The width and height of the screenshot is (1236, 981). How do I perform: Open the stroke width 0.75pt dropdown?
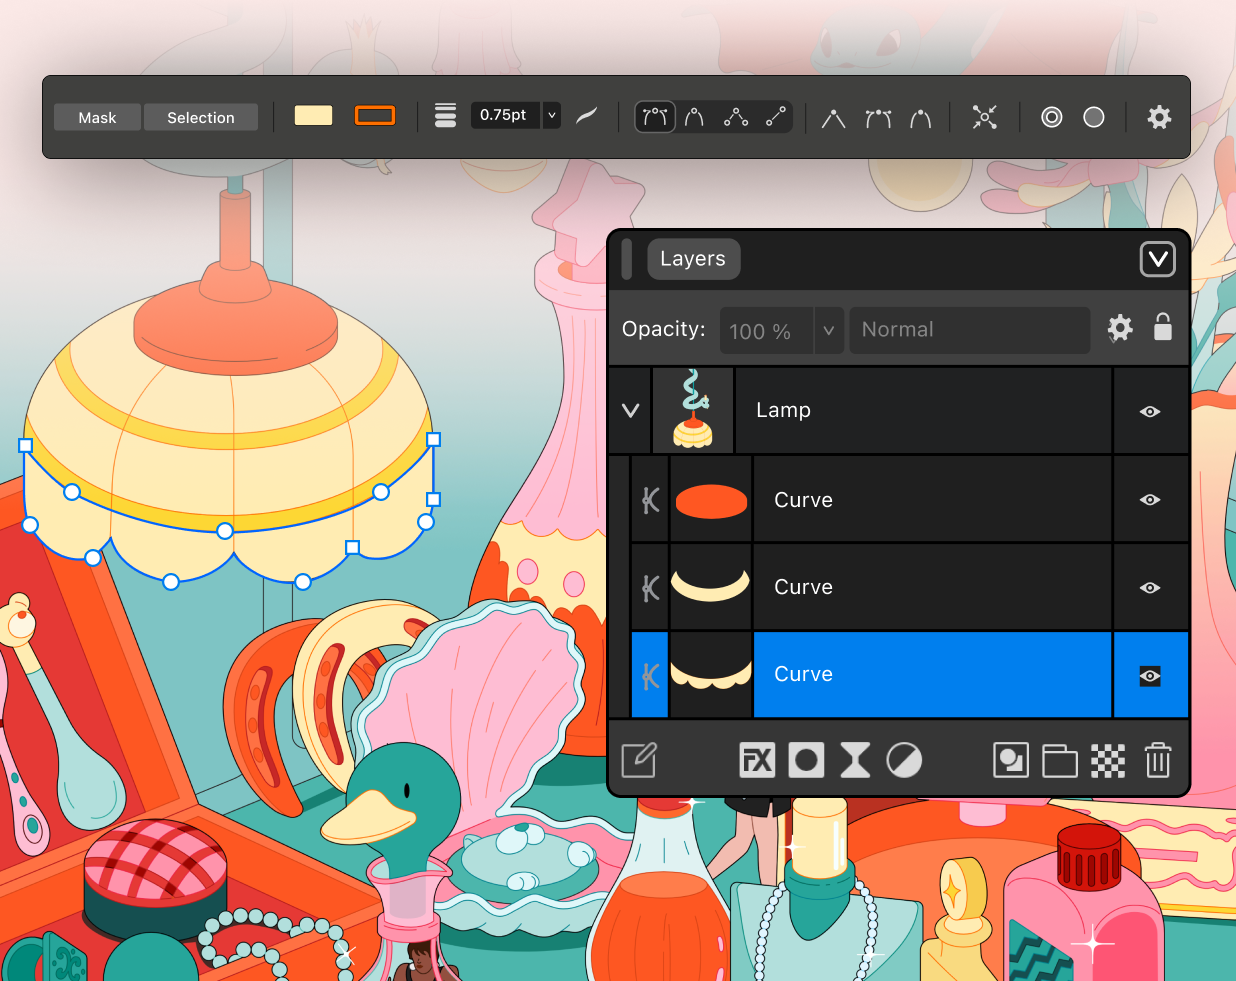551,115
